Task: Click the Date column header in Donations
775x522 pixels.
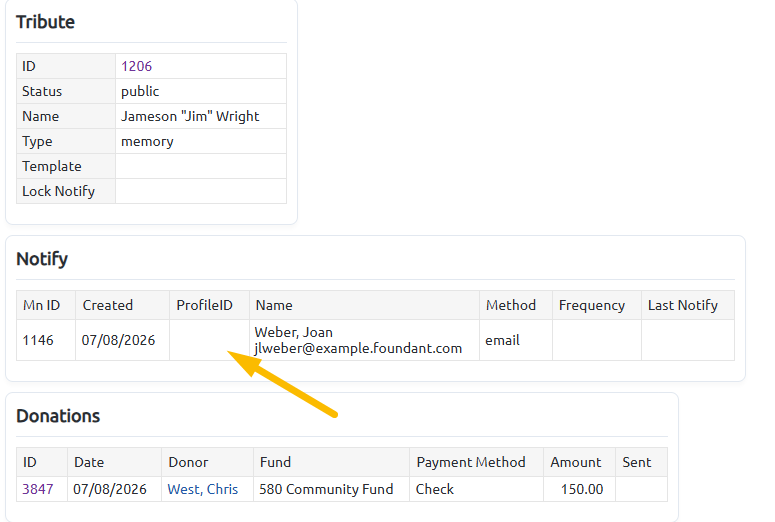Action: [114, 462]
